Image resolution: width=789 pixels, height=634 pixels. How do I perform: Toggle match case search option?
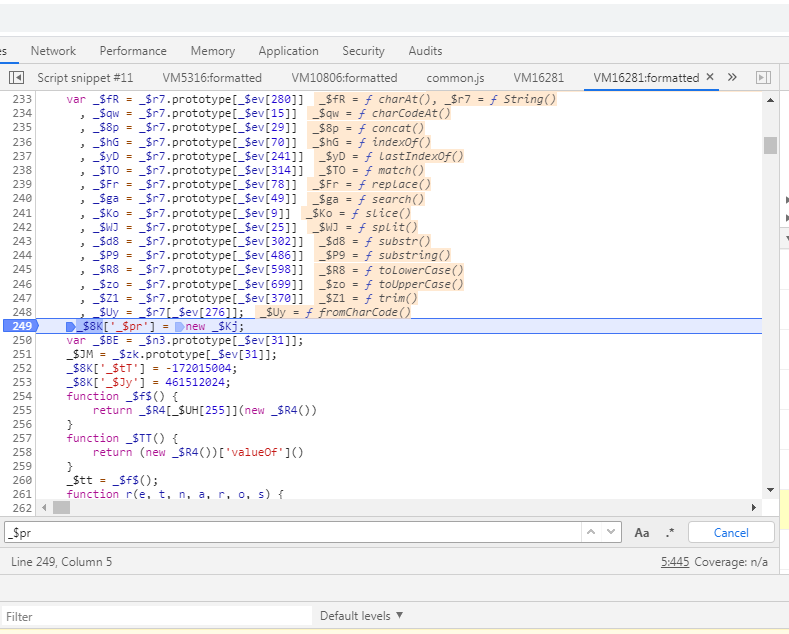pyautogui.click(x=642, y=533)
